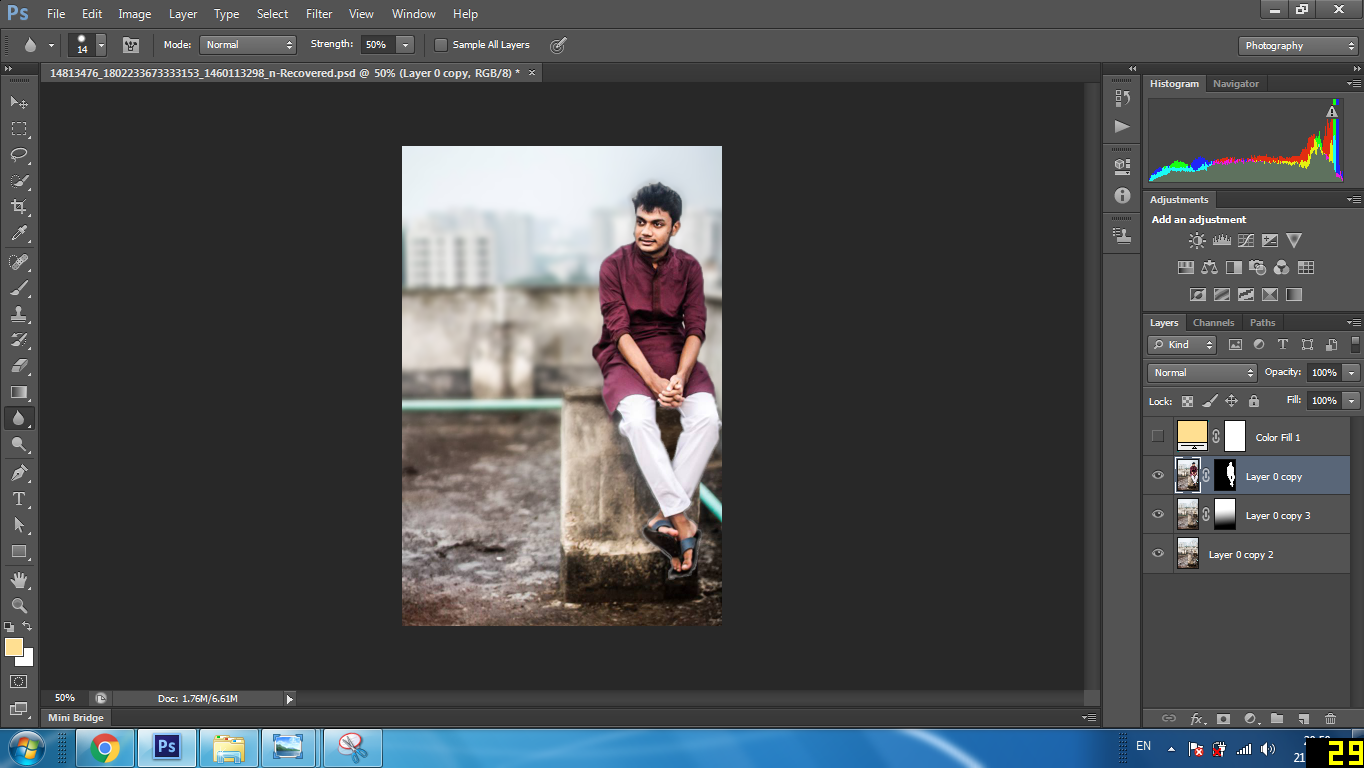Click the foreground color swatch
The image size is (1364, 768).
tap(14, 647)
